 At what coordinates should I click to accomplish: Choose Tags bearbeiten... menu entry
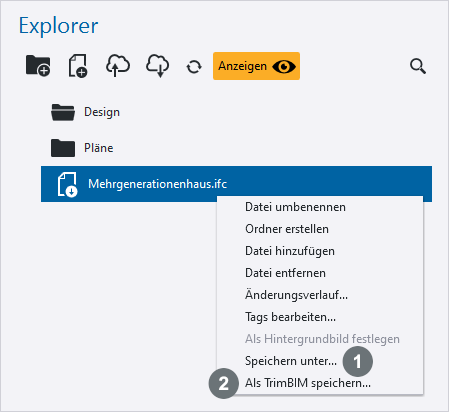pyautogui.click(x=290, y=317)
